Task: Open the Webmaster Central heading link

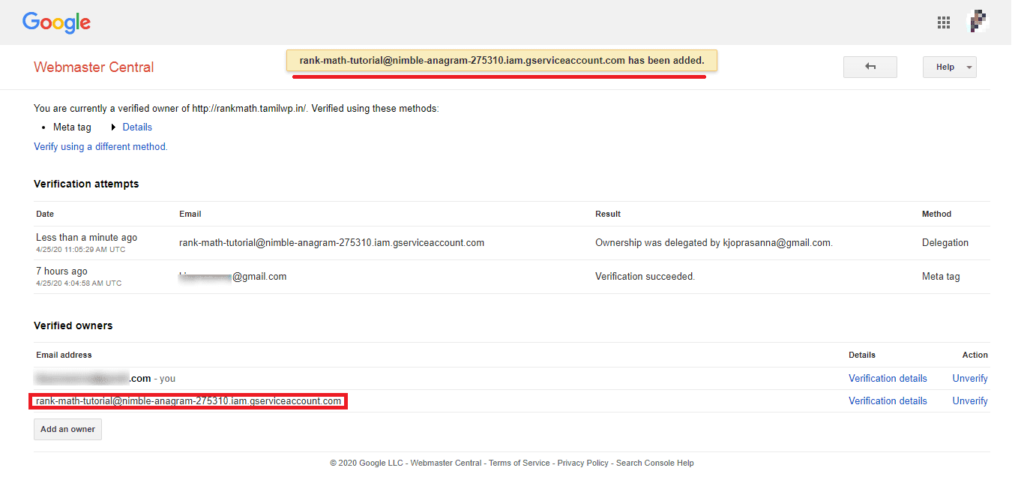Action: point(94,67)
